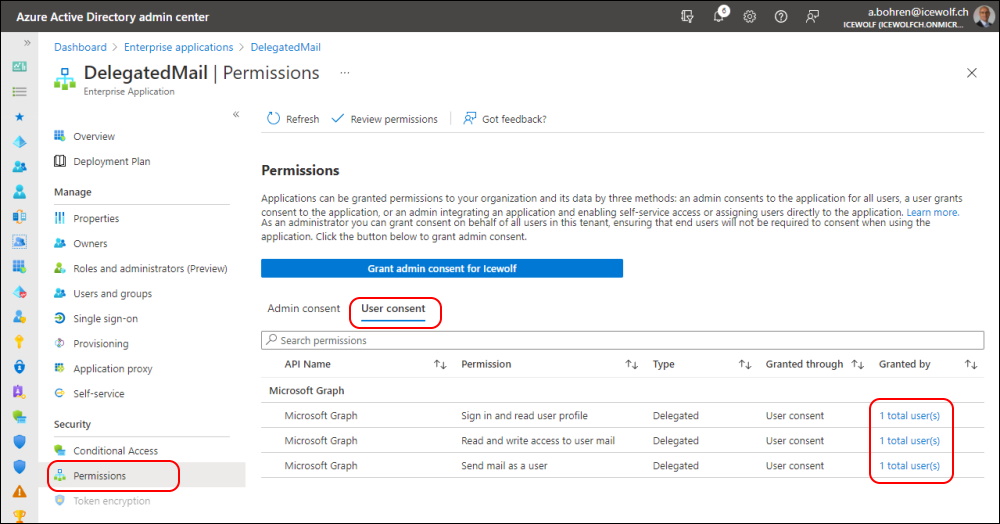The width and height of the screenshot is (1000, 524).
Task: Open the ellipsis more options beside Permissions title
Action: pyautogui.click(x=345, y=73)
